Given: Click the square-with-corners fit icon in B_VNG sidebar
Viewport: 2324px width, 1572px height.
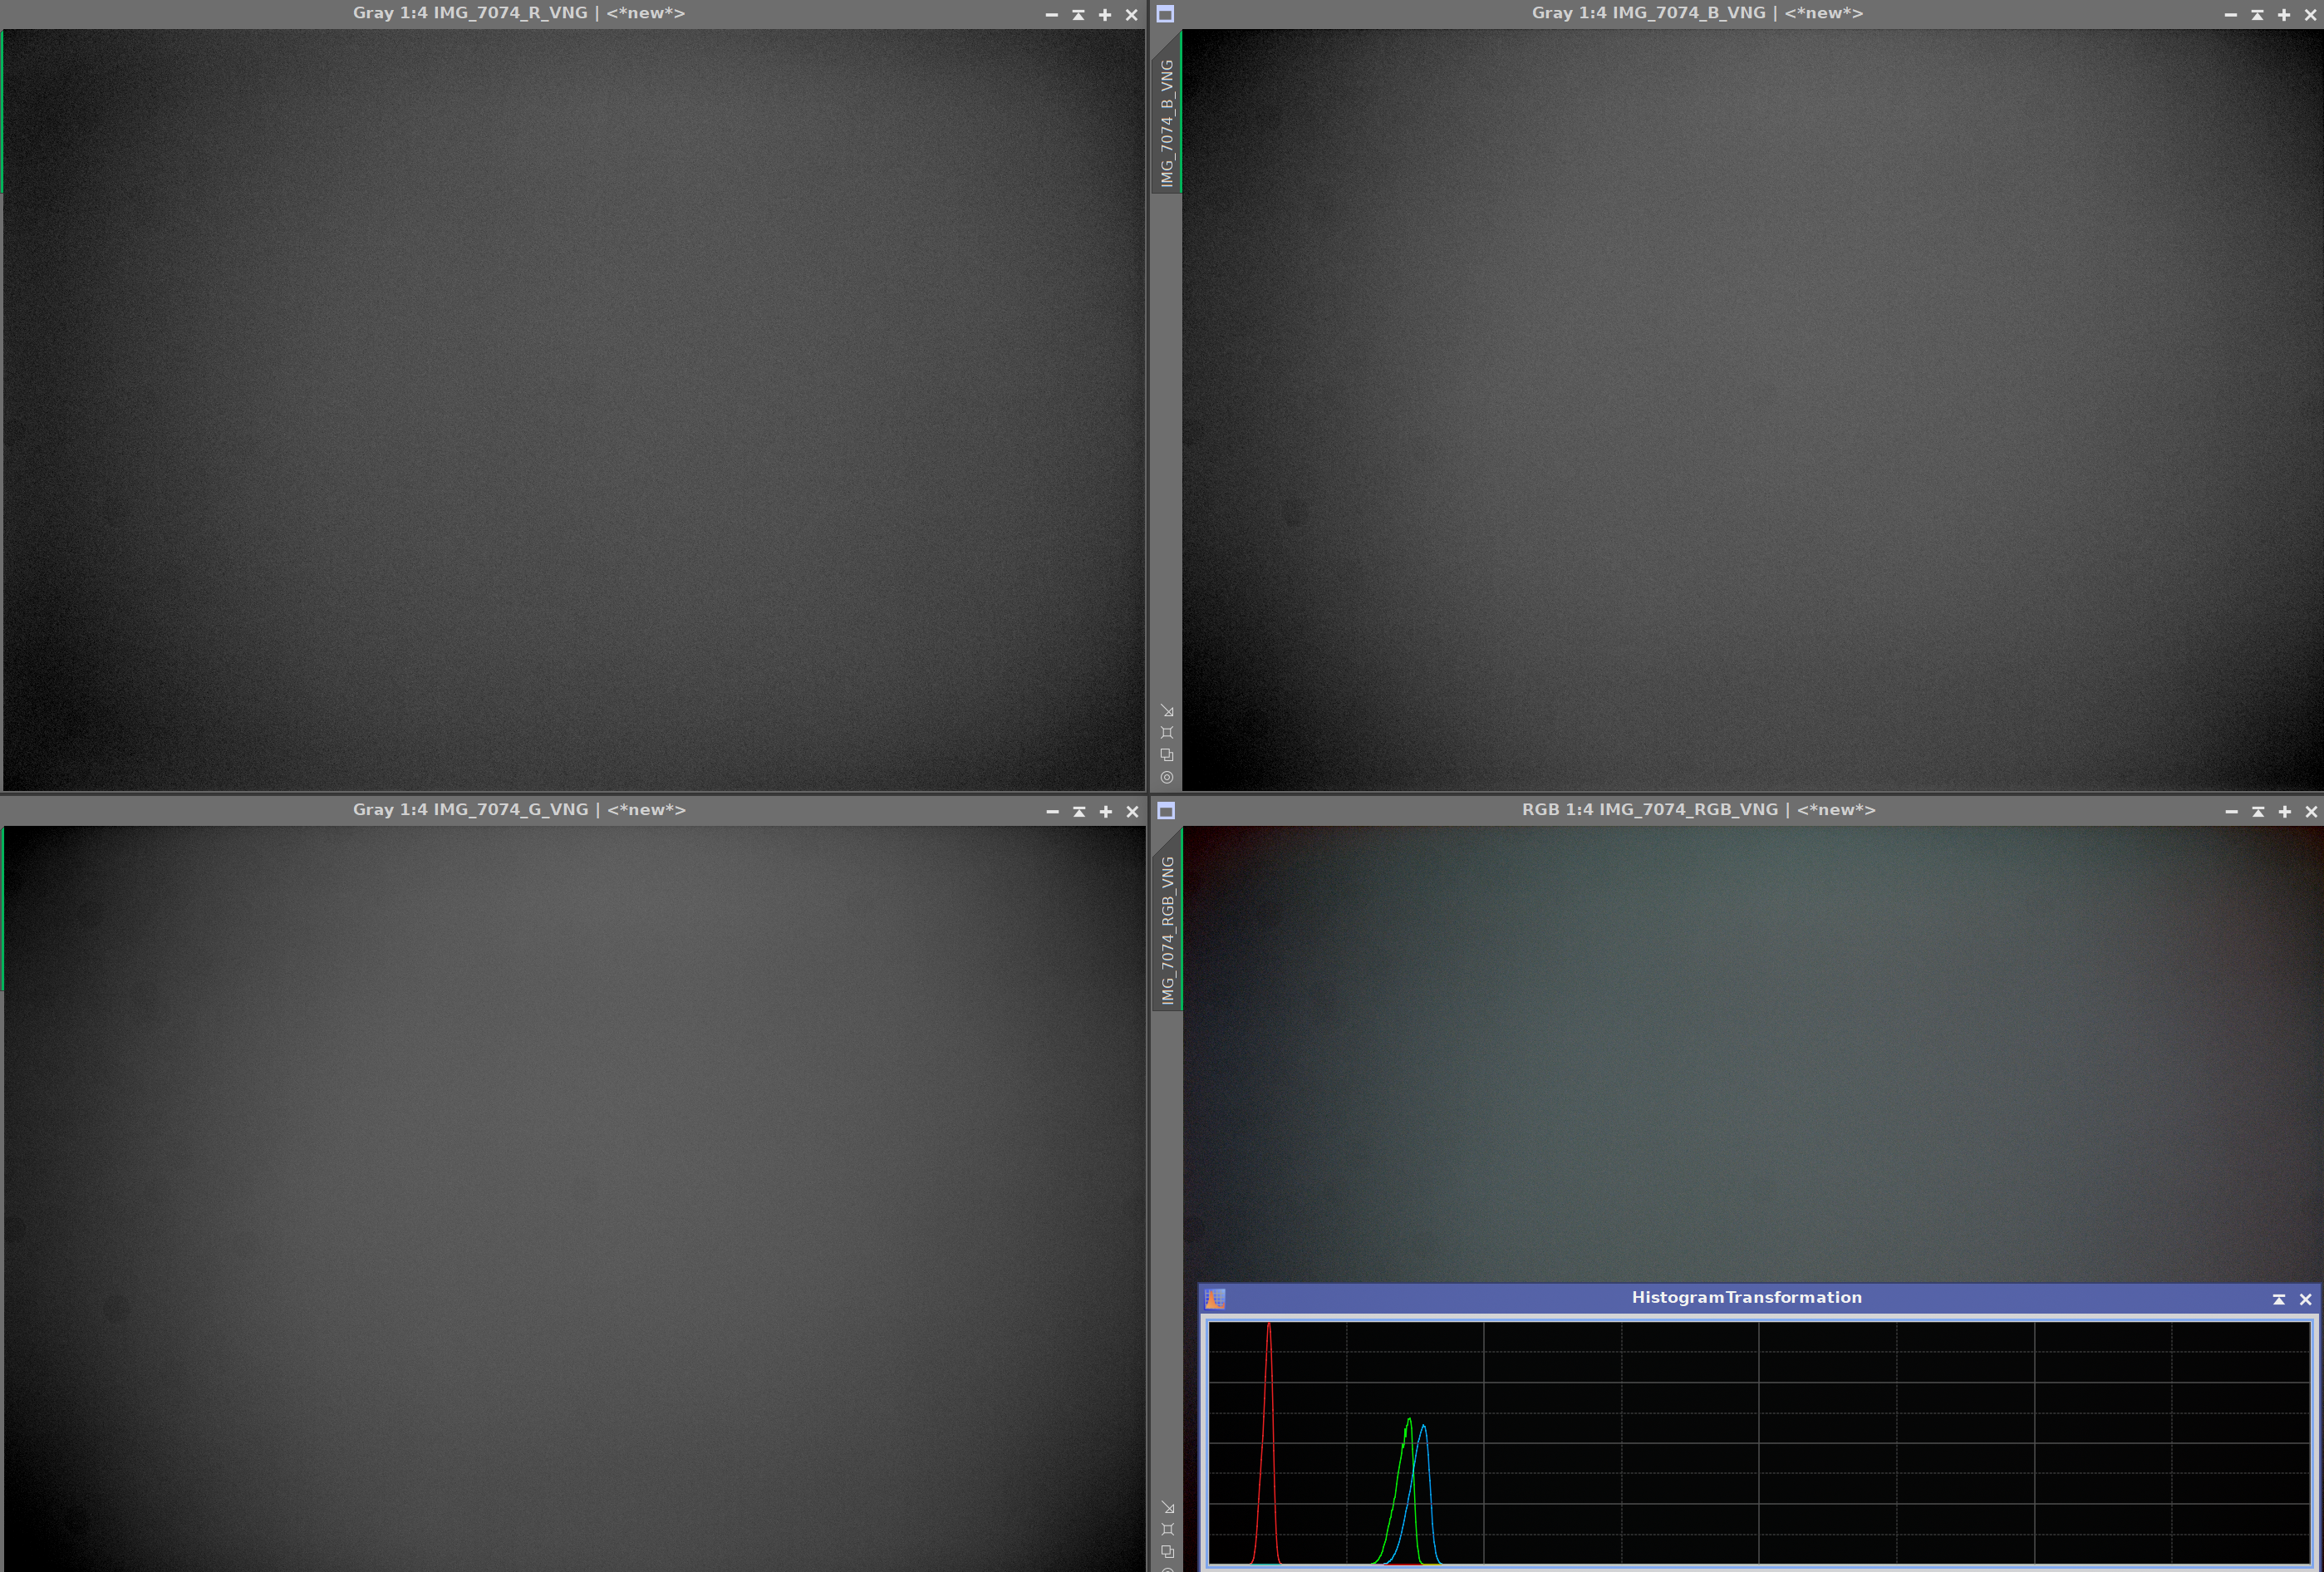Looking at the screenshot, I should click(x=1167, y=733).
